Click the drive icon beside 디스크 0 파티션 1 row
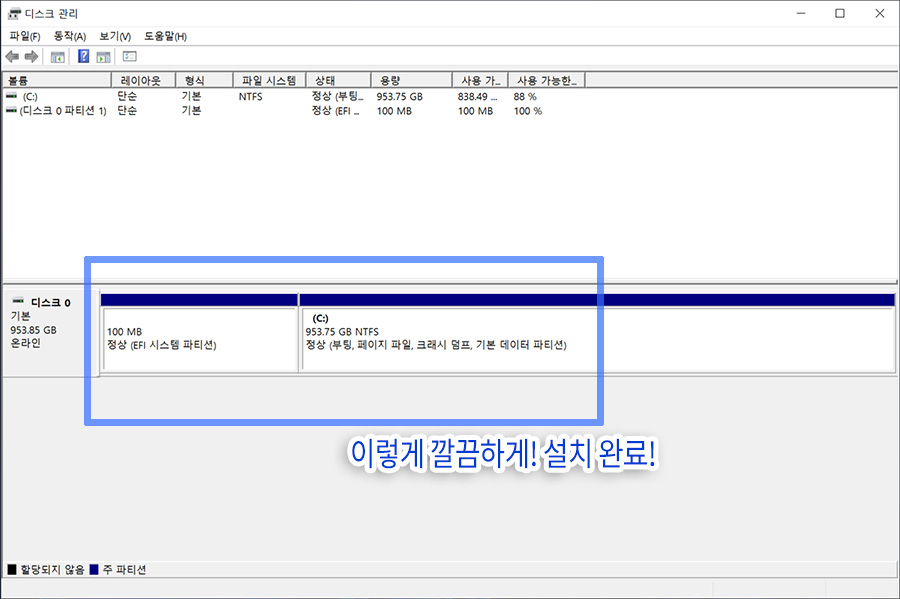This screenshot has height=599, width=900. (x=11, y=110)
